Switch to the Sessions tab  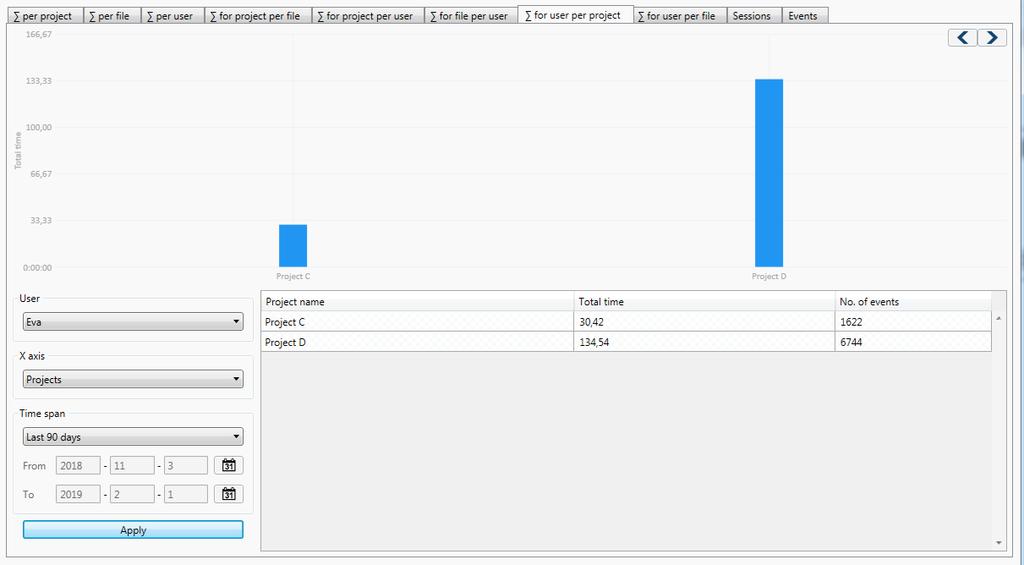752,16
